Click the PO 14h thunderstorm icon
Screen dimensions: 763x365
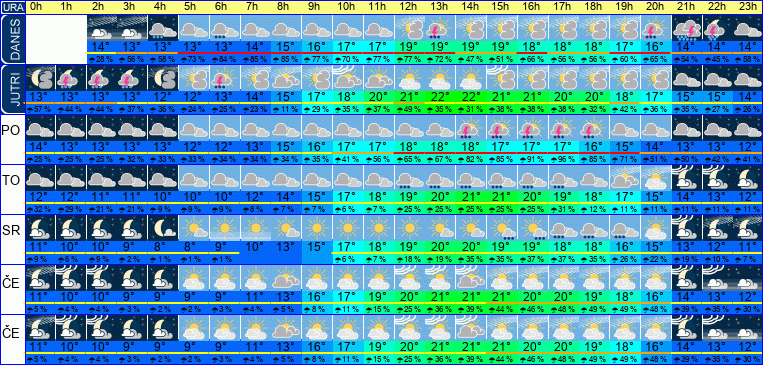click(x=470, y=128)
